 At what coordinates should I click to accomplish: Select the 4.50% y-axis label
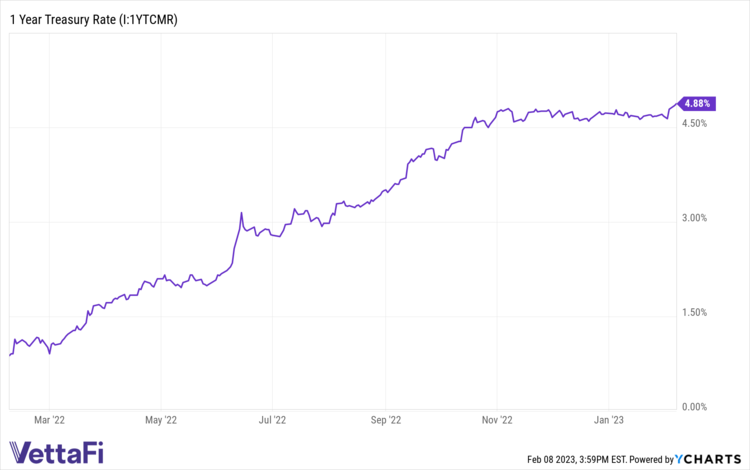click(694, 123)
